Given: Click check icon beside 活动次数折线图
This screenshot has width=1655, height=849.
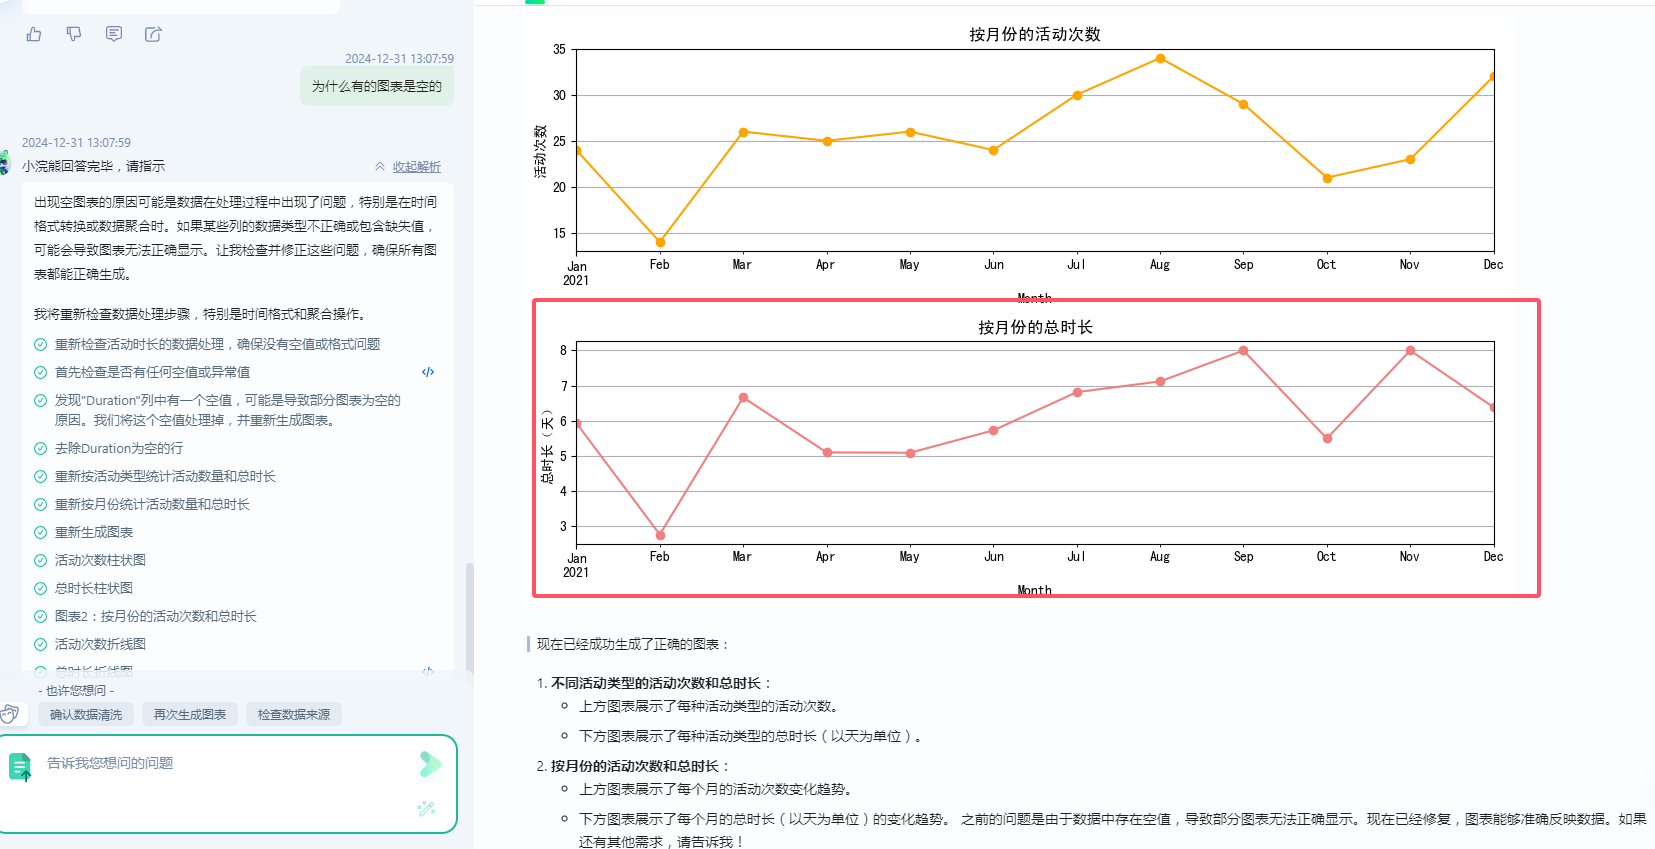Looking at the screenshot, I should tap(41, 644).
